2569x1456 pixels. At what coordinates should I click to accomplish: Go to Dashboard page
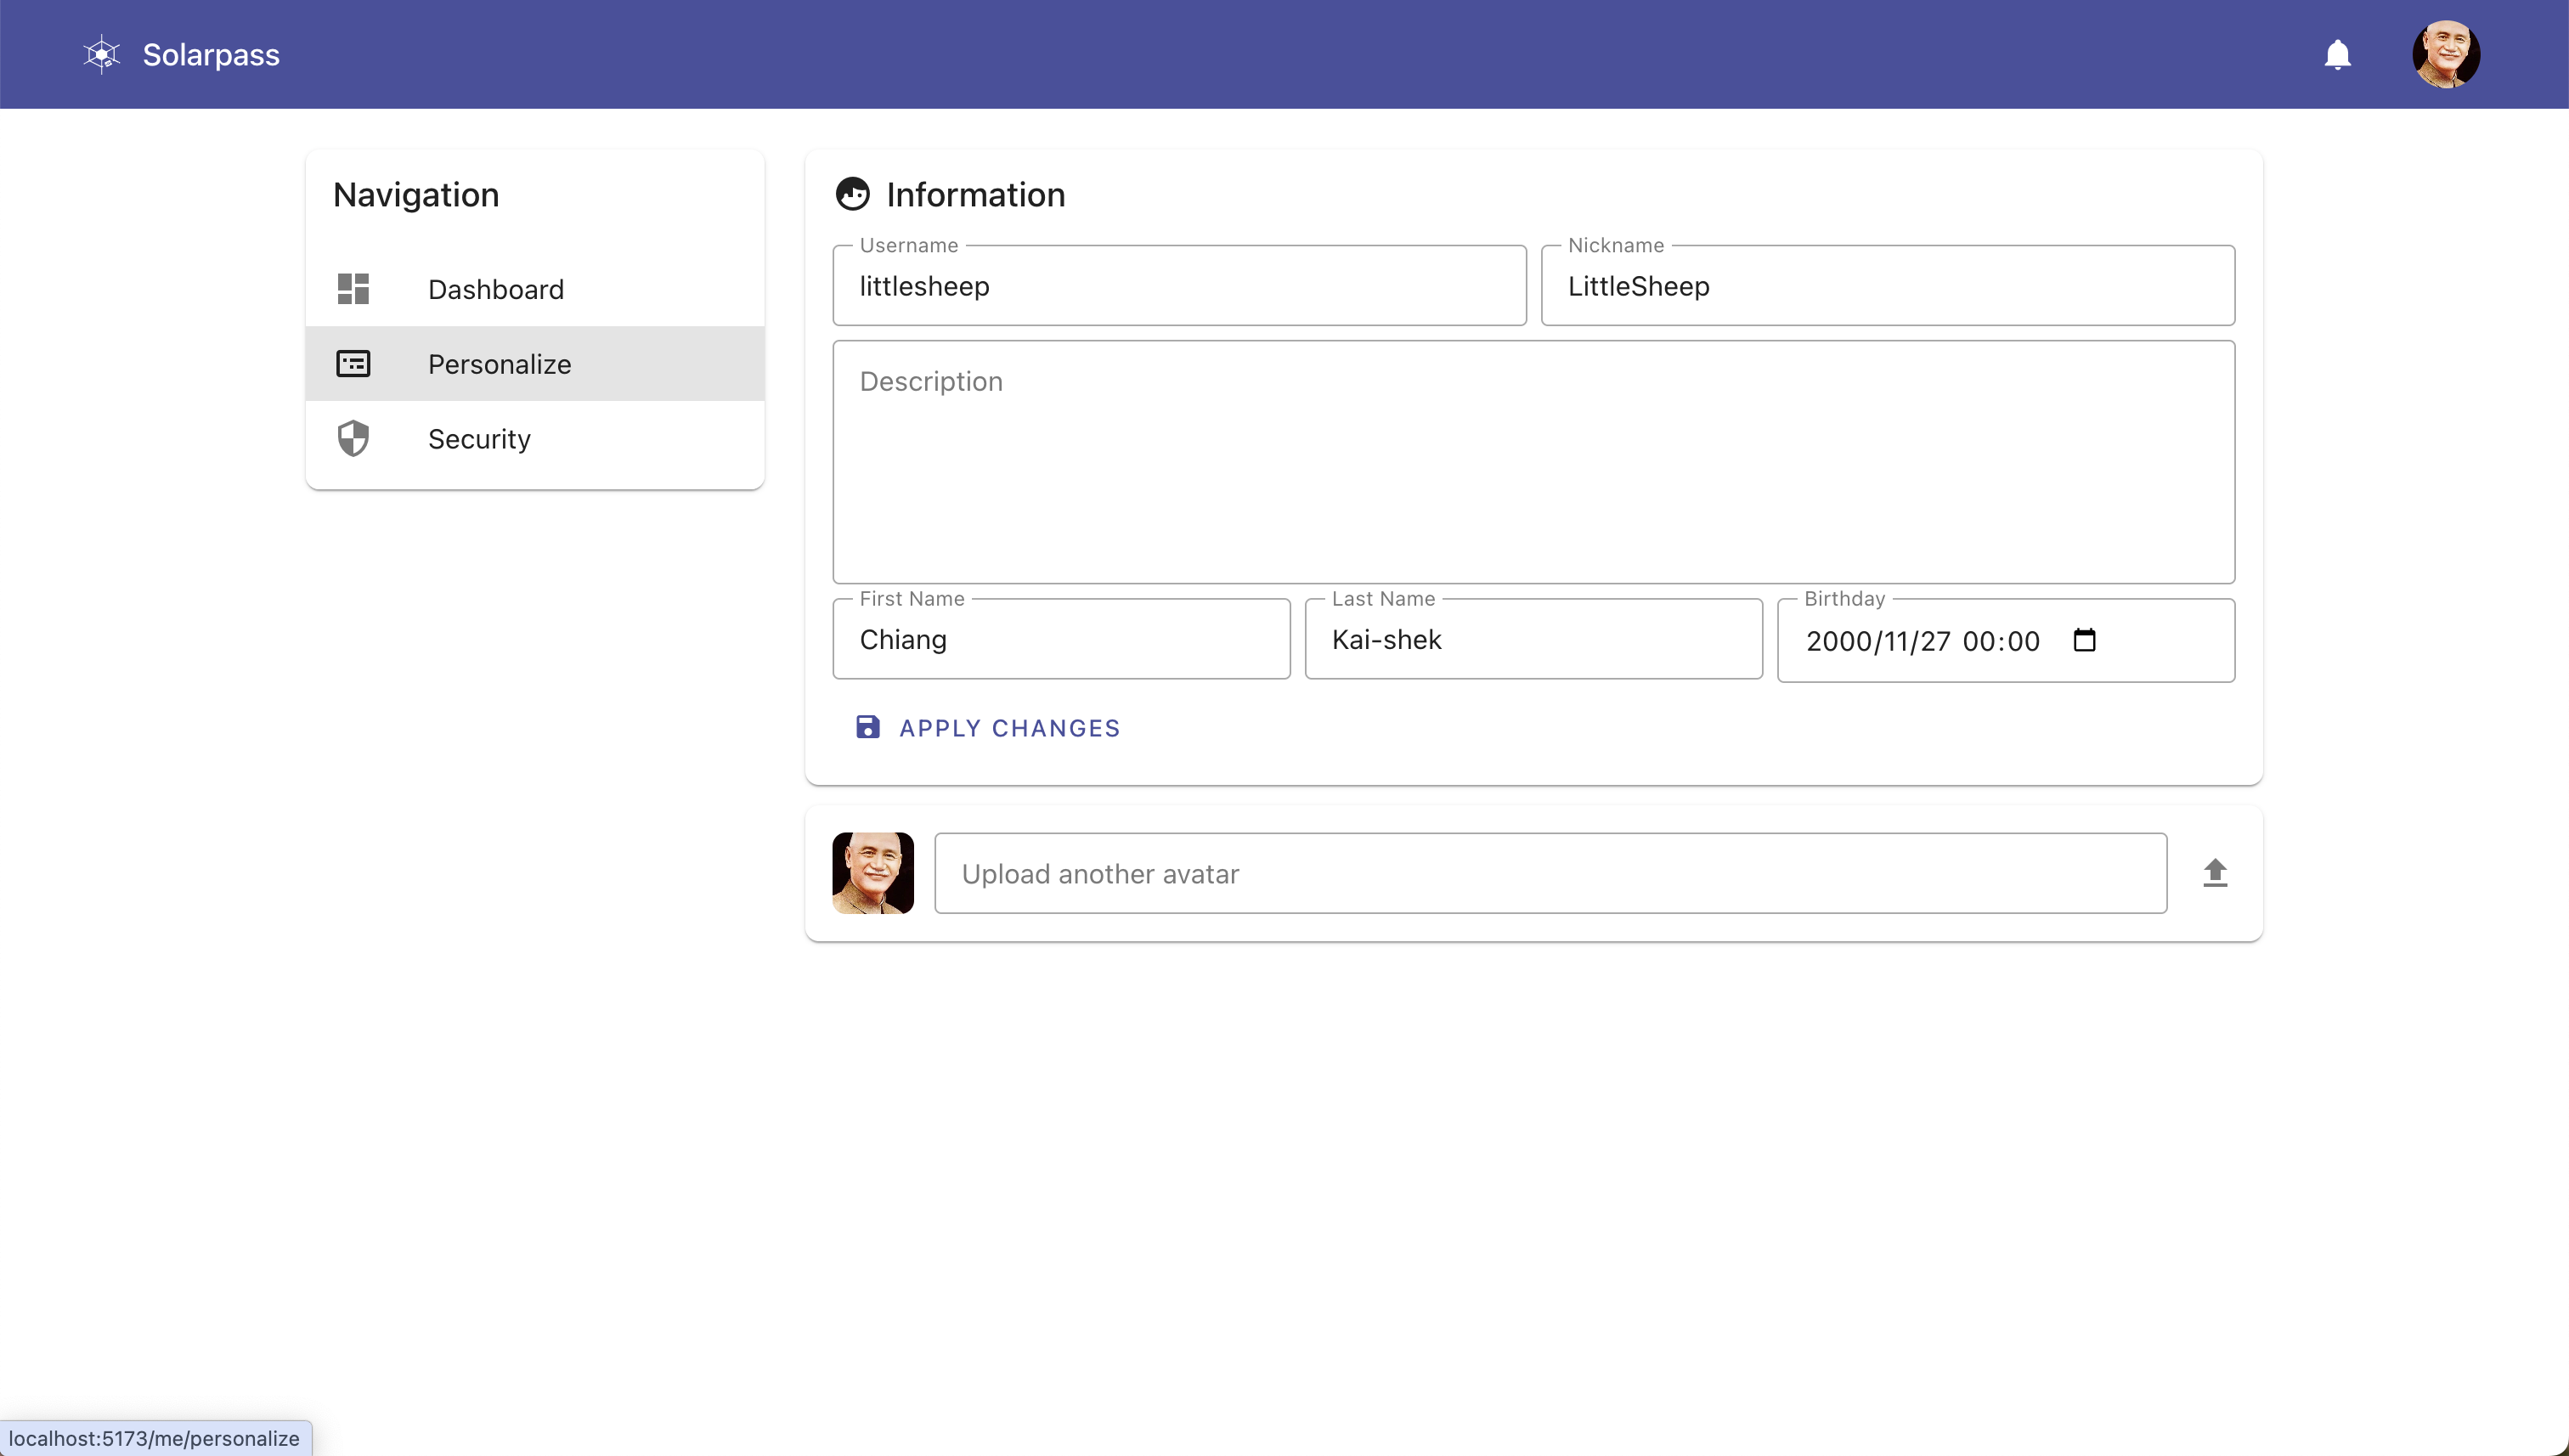click(x=496, y=289)
